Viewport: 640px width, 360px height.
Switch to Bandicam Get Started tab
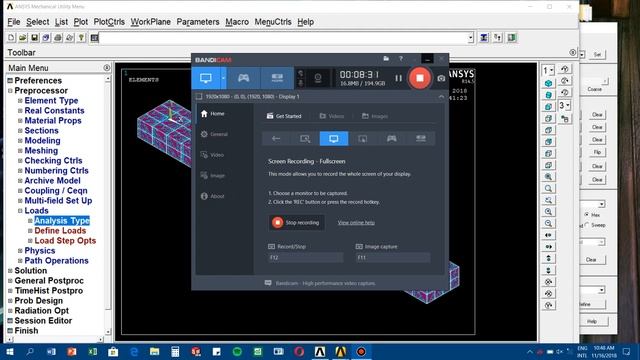tap(284, 116)
